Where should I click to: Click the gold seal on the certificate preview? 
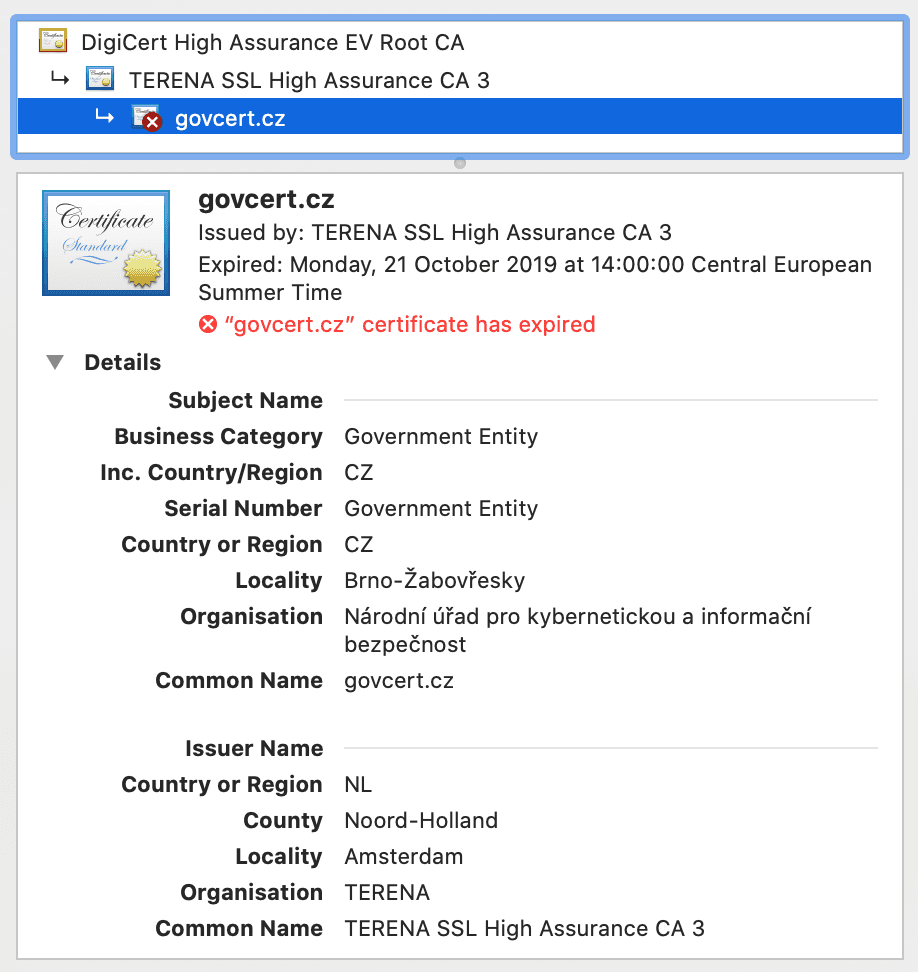tap(142, 270)
